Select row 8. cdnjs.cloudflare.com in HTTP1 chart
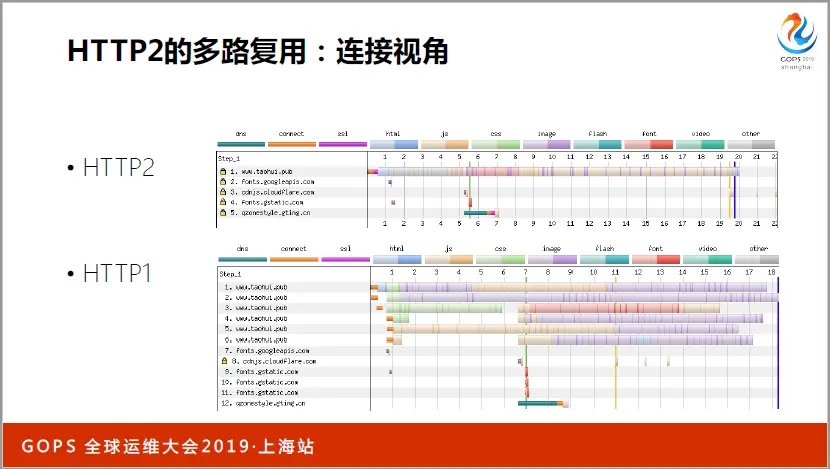 (x=499, y=361)
